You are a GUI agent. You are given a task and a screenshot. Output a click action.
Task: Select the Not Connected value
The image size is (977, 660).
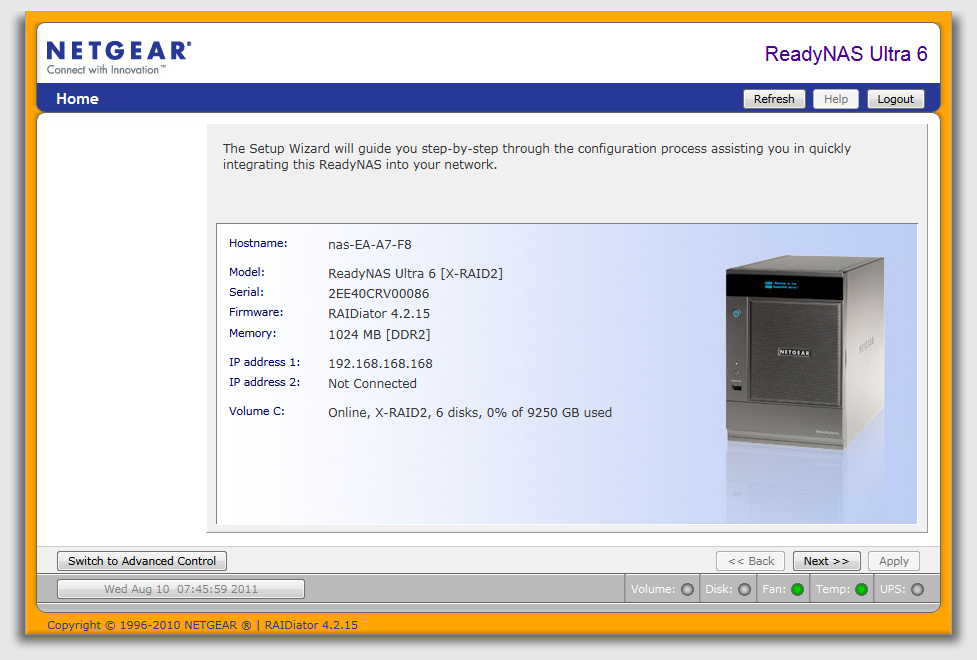(372, 384)
